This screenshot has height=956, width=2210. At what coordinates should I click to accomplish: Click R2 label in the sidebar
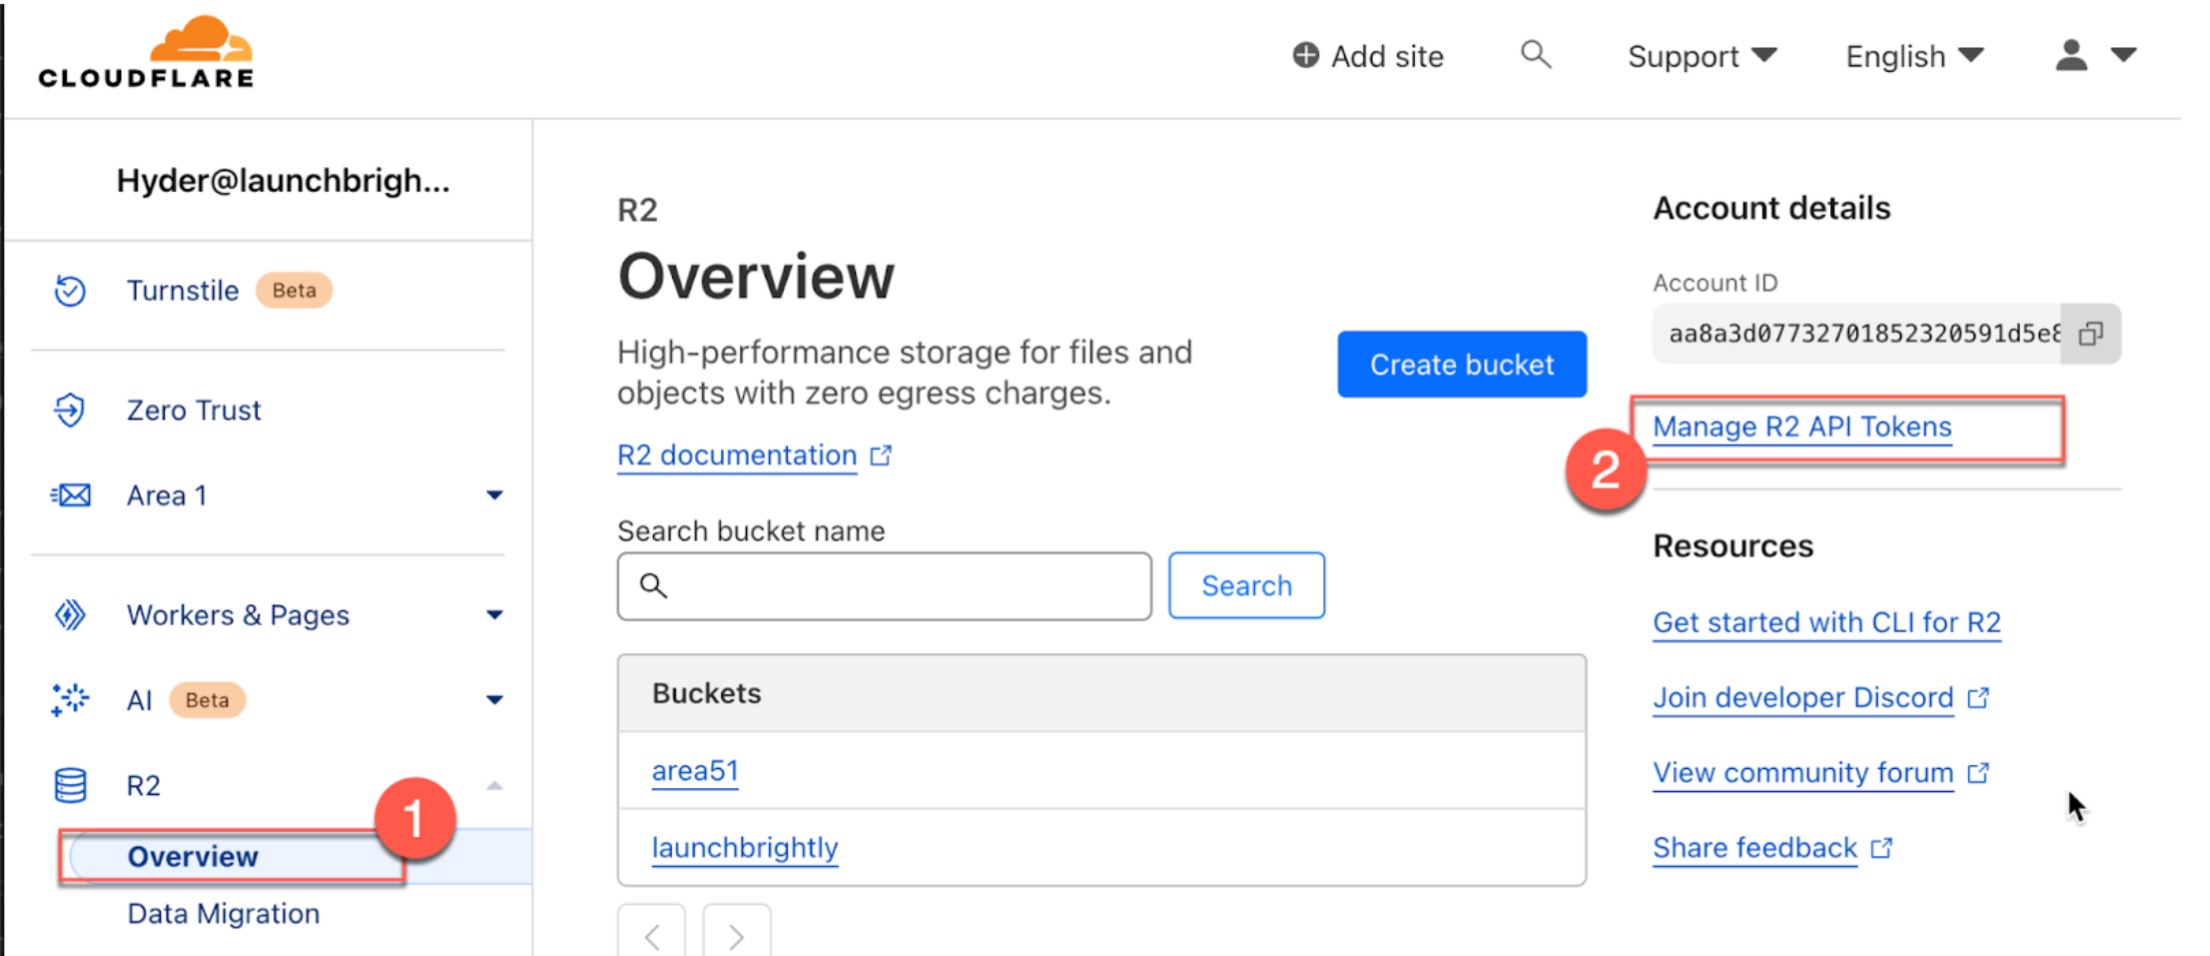(143, 786)
